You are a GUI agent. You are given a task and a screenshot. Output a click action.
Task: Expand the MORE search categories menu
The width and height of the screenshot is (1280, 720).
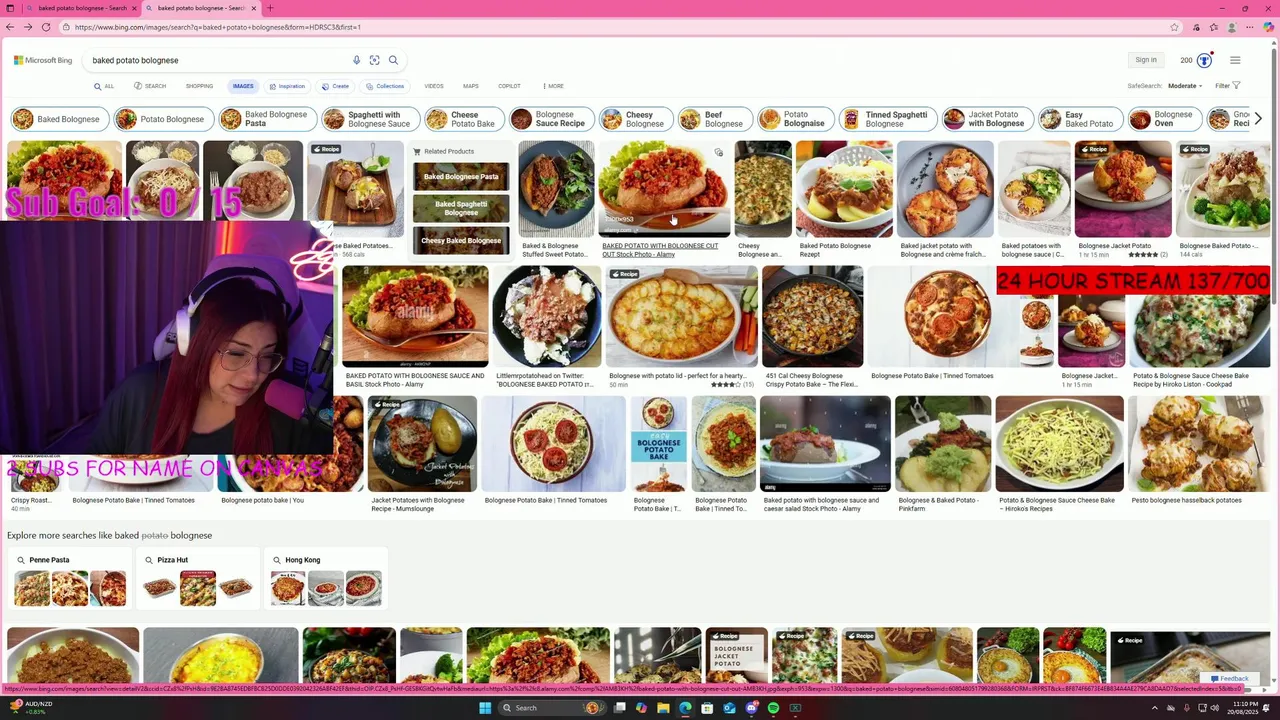[x=553, y=86]
